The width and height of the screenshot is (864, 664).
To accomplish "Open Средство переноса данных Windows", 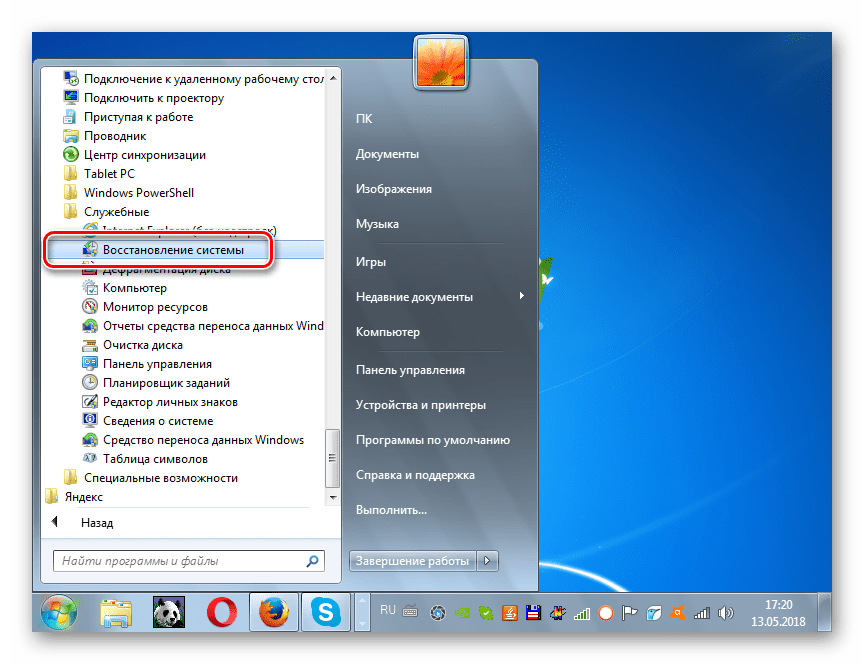I will [193, 440].
